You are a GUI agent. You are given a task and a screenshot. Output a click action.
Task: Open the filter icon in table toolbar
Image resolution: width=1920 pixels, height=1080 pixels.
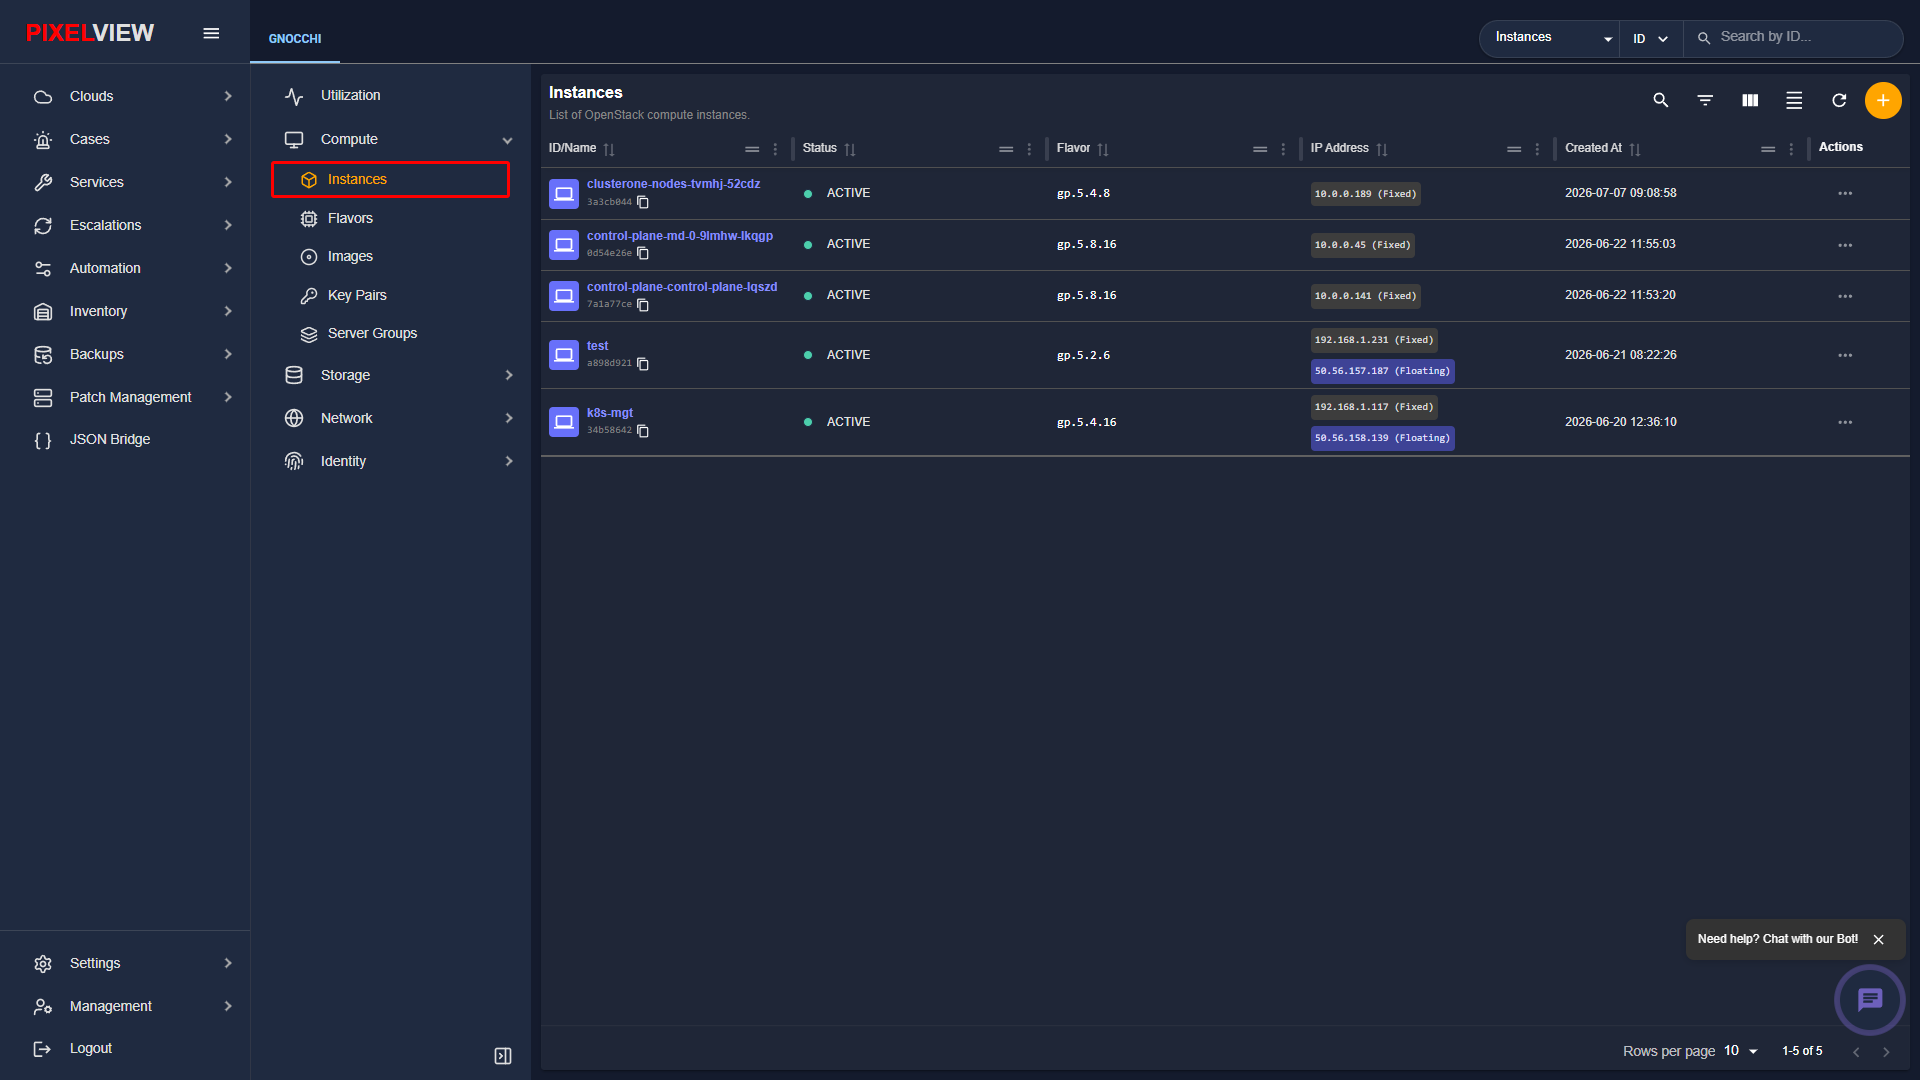click(1705, 101)
